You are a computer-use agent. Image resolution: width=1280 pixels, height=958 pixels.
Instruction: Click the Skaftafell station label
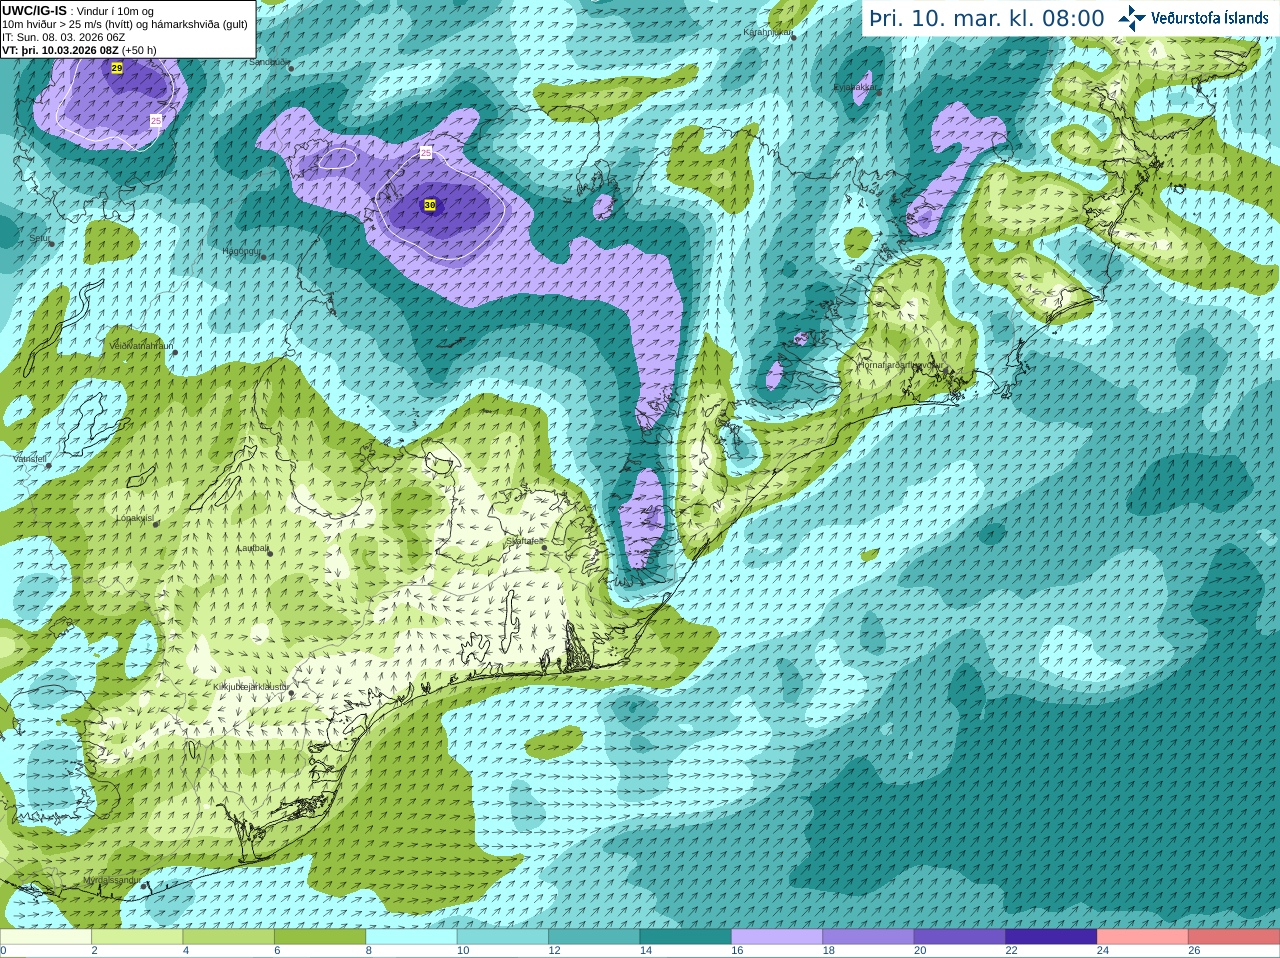pyautogui.click(x=523, y=541)
